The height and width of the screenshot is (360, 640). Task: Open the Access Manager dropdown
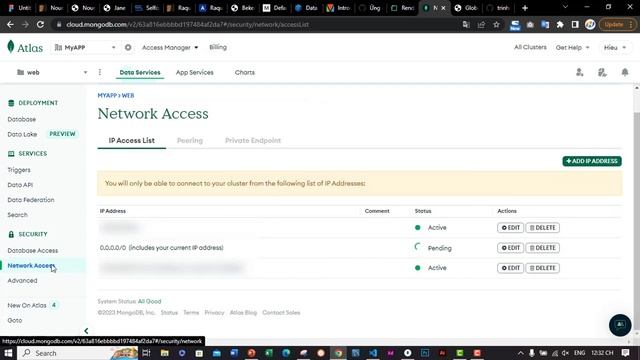[170, 47]
